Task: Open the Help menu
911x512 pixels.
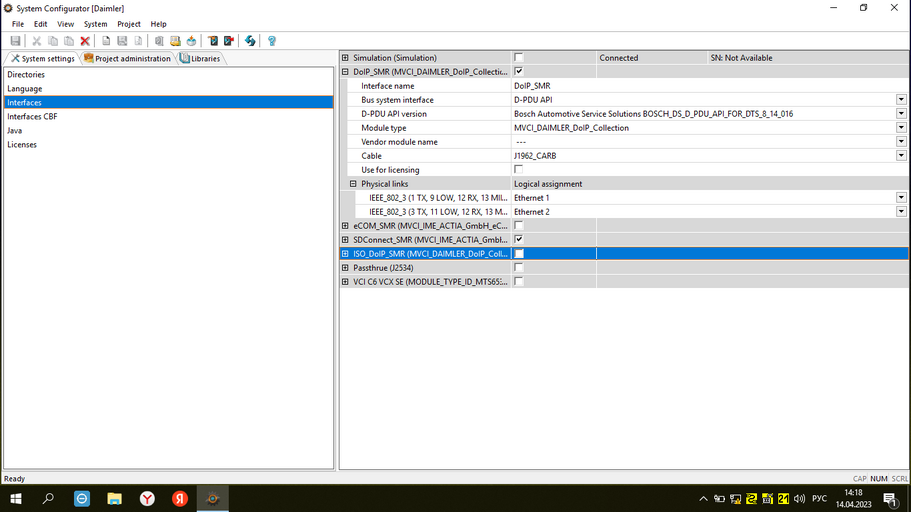Action: tap(158, 24)
